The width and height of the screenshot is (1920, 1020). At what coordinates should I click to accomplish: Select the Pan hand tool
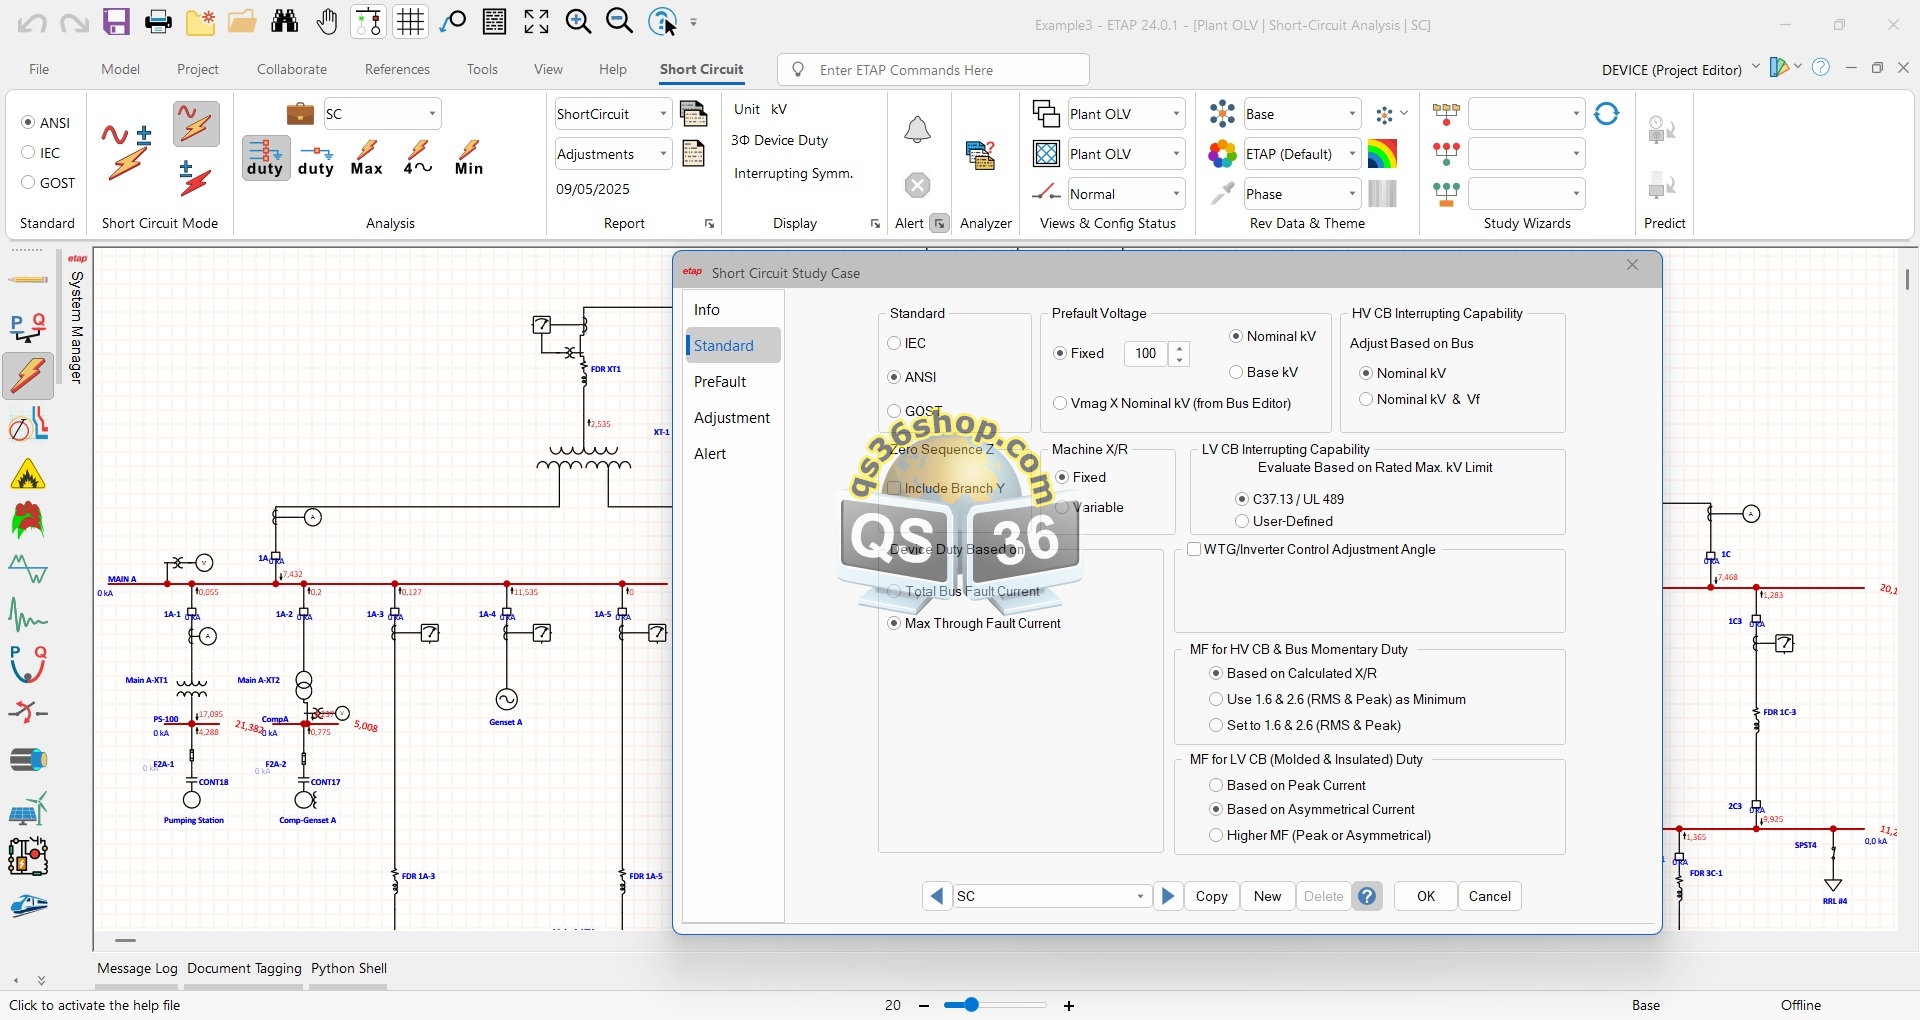tap(327, 22)
